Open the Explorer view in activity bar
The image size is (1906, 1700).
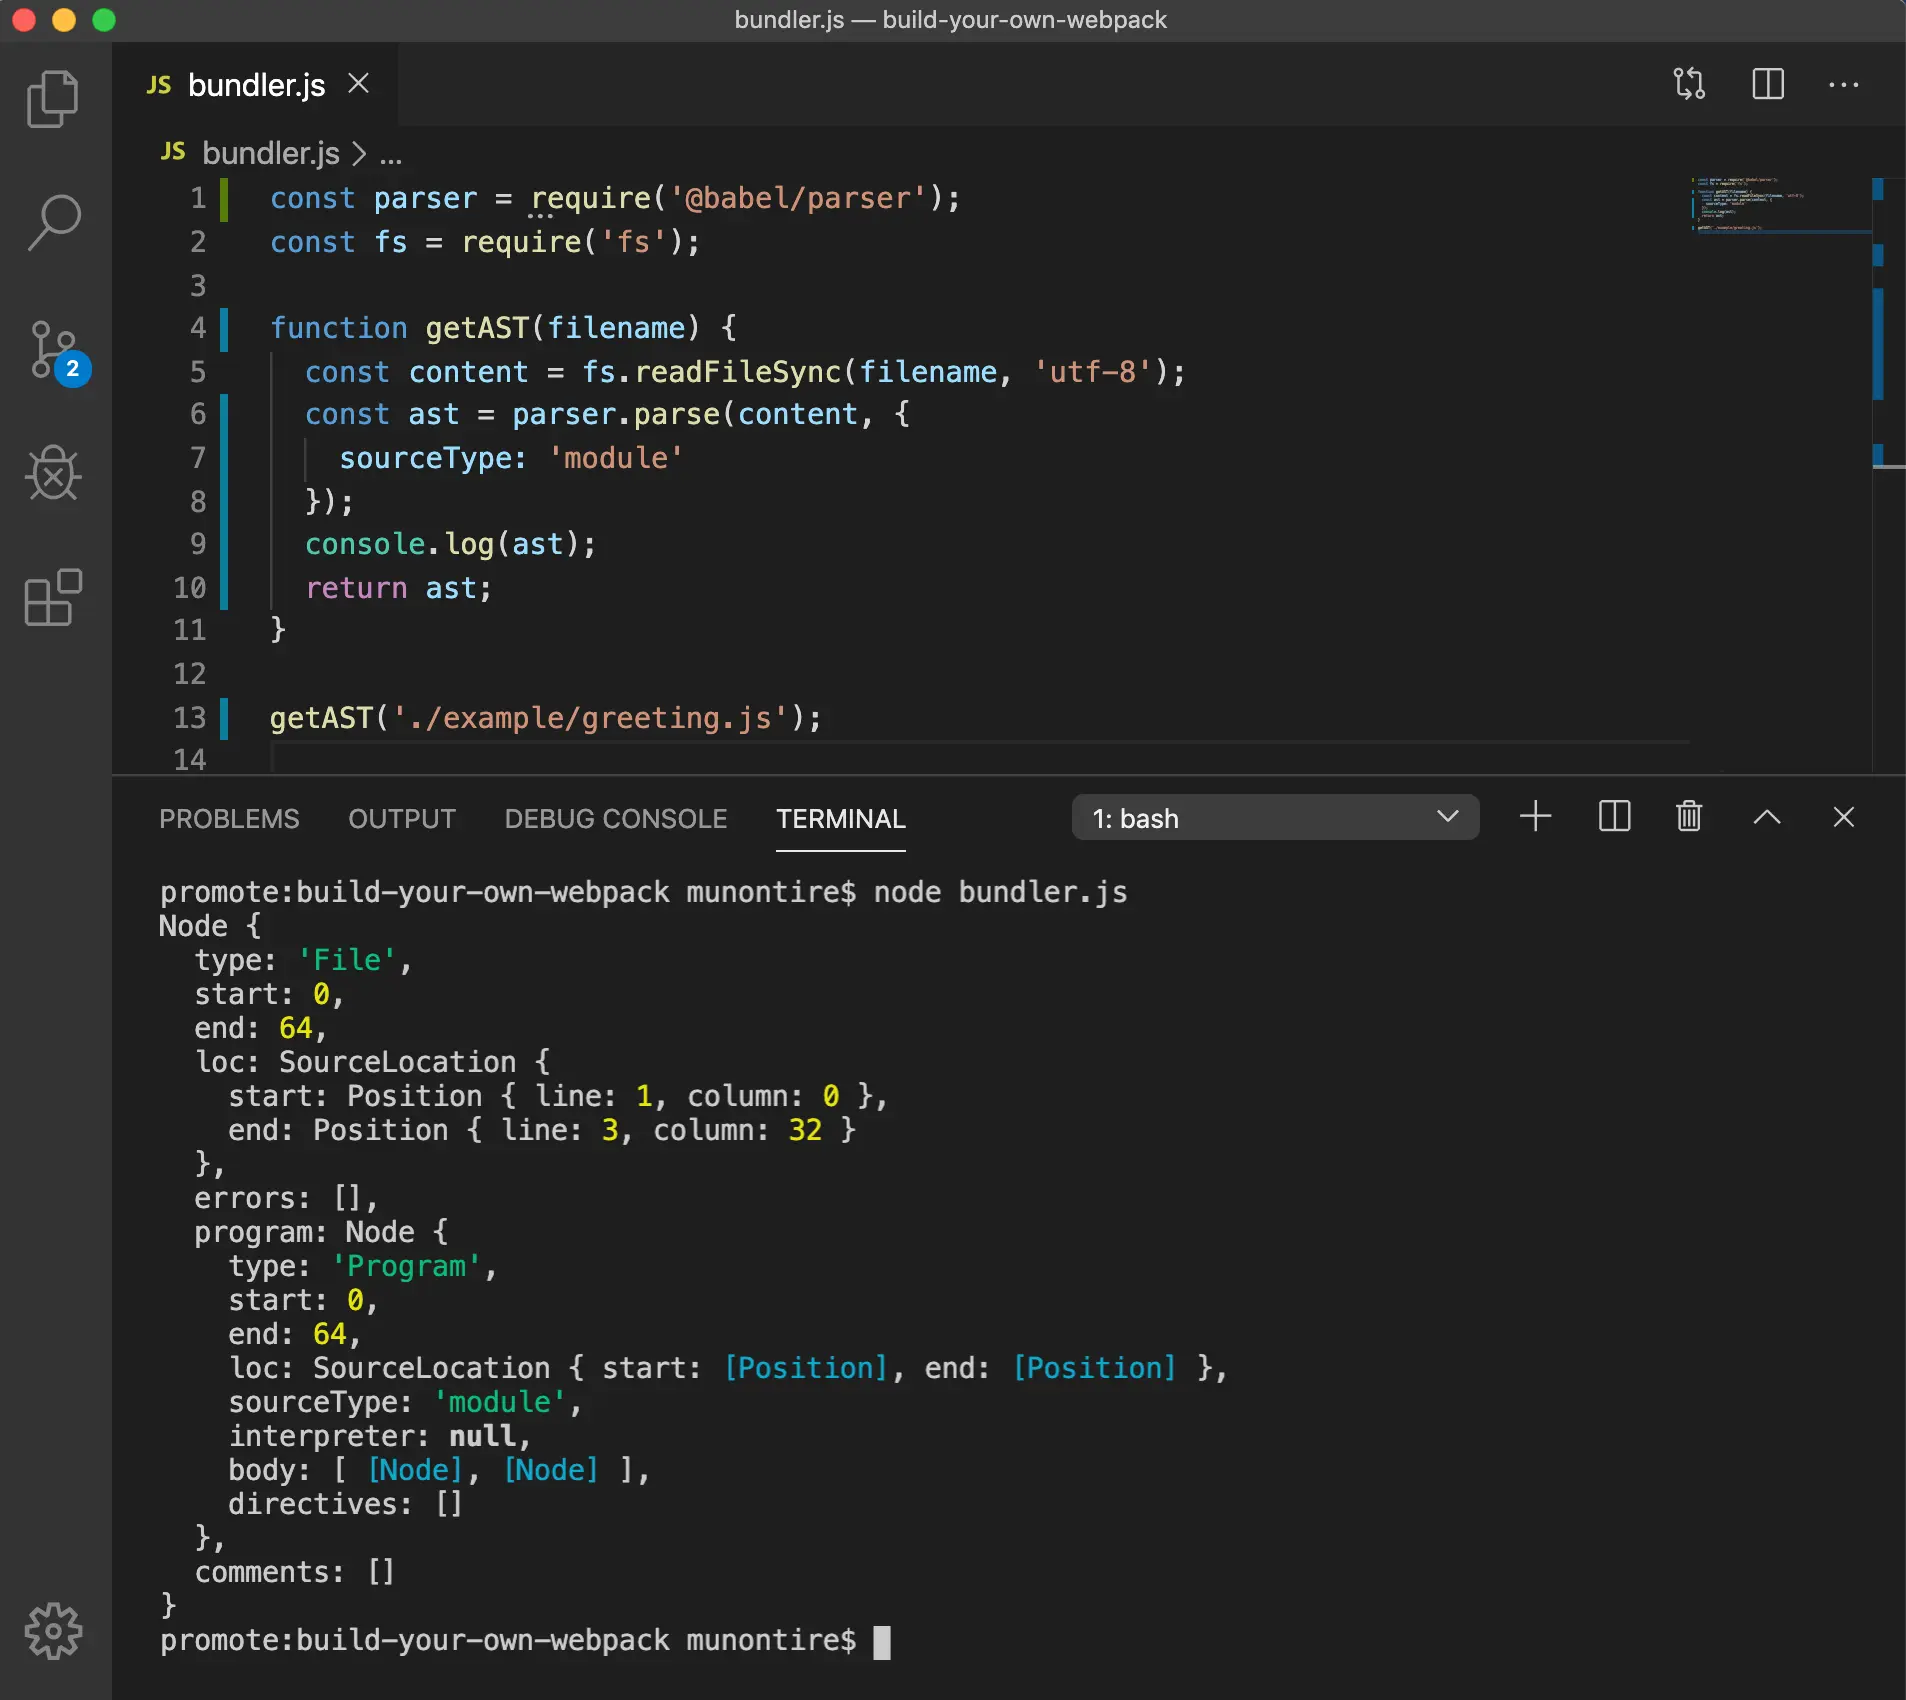tap(53, 99)
